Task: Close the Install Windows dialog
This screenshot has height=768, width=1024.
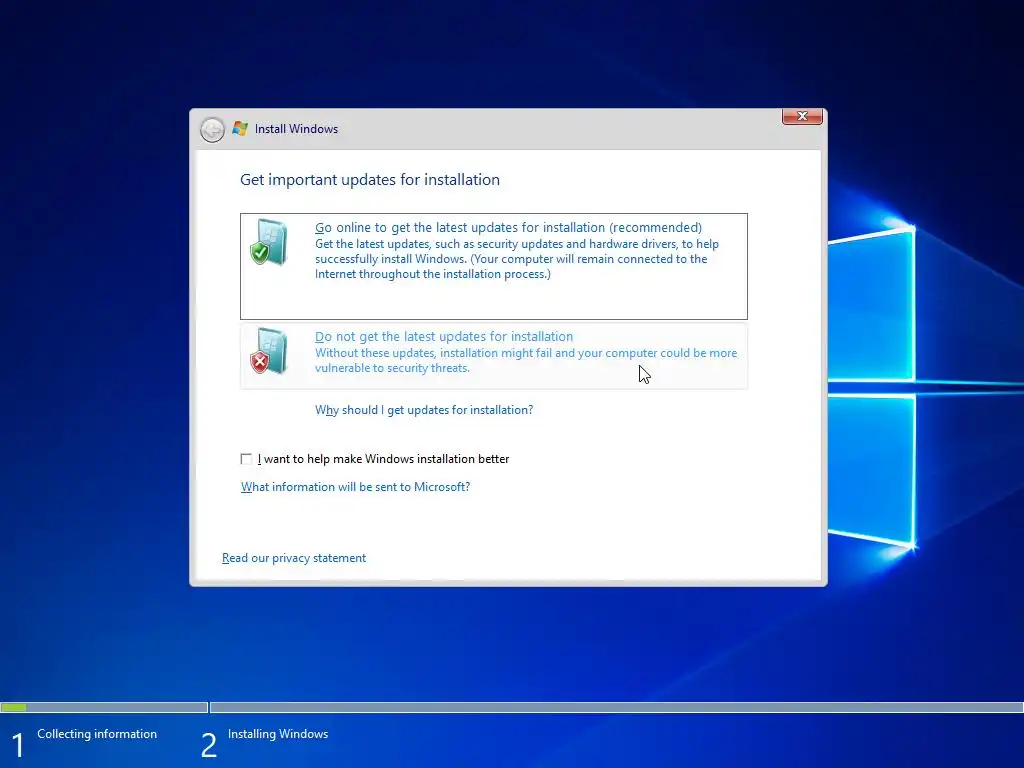Action: tap(802, 116)
